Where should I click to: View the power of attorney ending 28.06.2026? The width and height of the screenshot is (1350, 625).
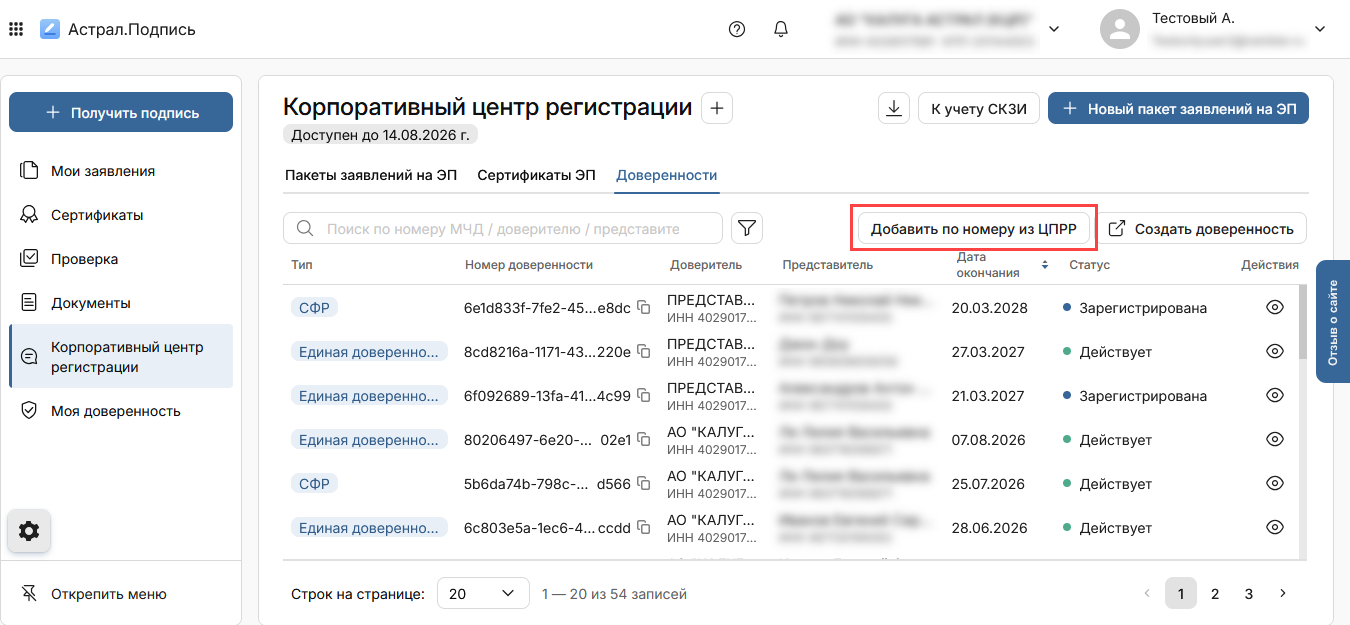[1274, 528]
